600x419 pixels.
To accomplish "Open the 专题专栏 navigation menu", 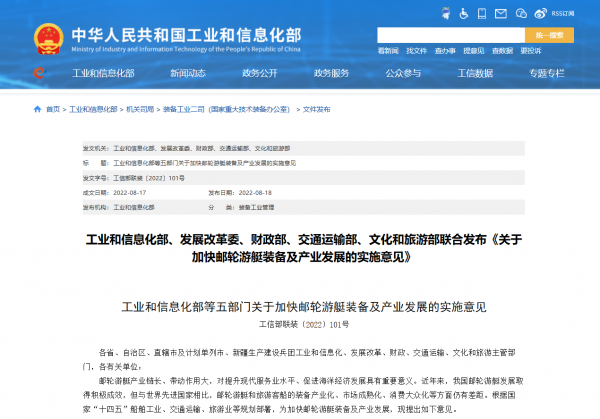I will pos(547,73).
